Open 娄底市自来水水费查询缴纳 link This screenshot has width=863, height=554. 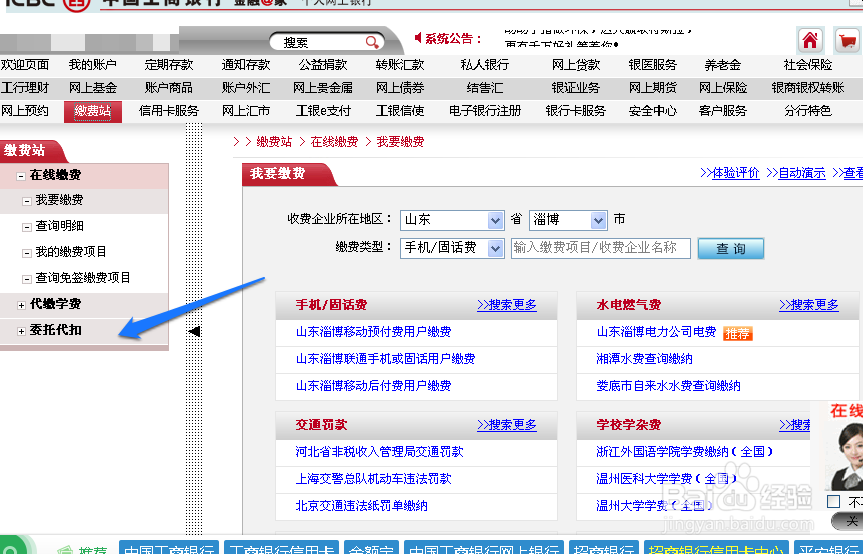coord(668,386)
